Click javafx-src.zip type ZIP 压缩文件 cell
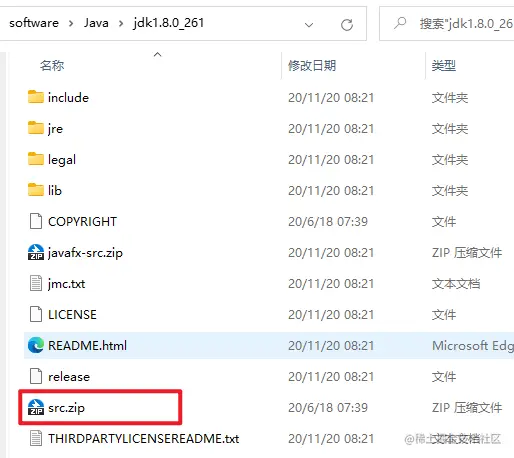The height and width of the screenshot is (458, 514). coord(467,253)
